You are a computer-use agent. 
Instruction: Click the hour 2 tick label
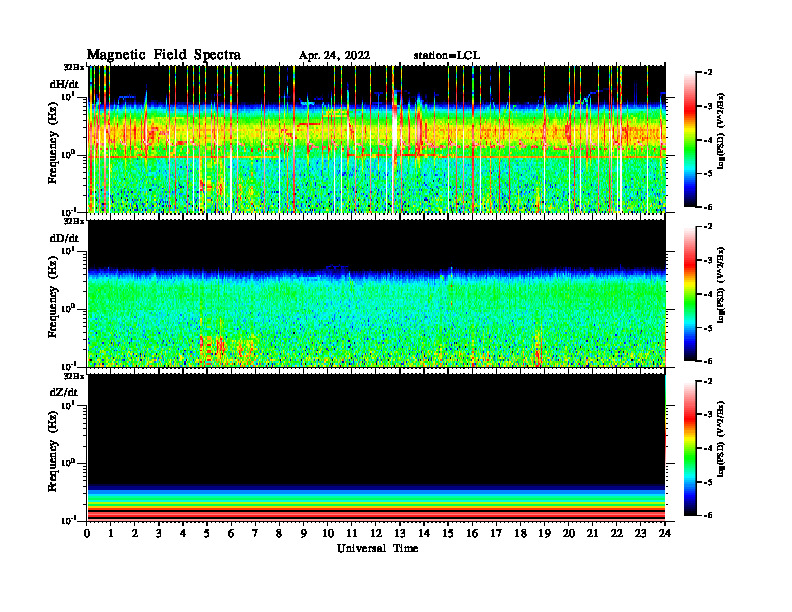point(135,533)
